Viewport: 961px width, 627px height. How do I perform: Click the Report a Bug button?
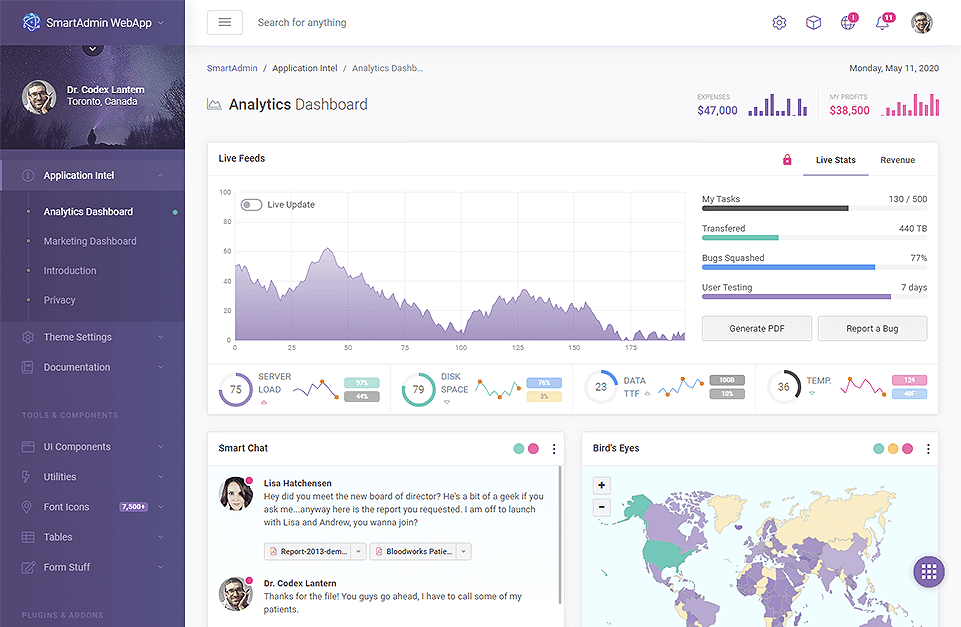pyautogui.click(x=872, y=329)
